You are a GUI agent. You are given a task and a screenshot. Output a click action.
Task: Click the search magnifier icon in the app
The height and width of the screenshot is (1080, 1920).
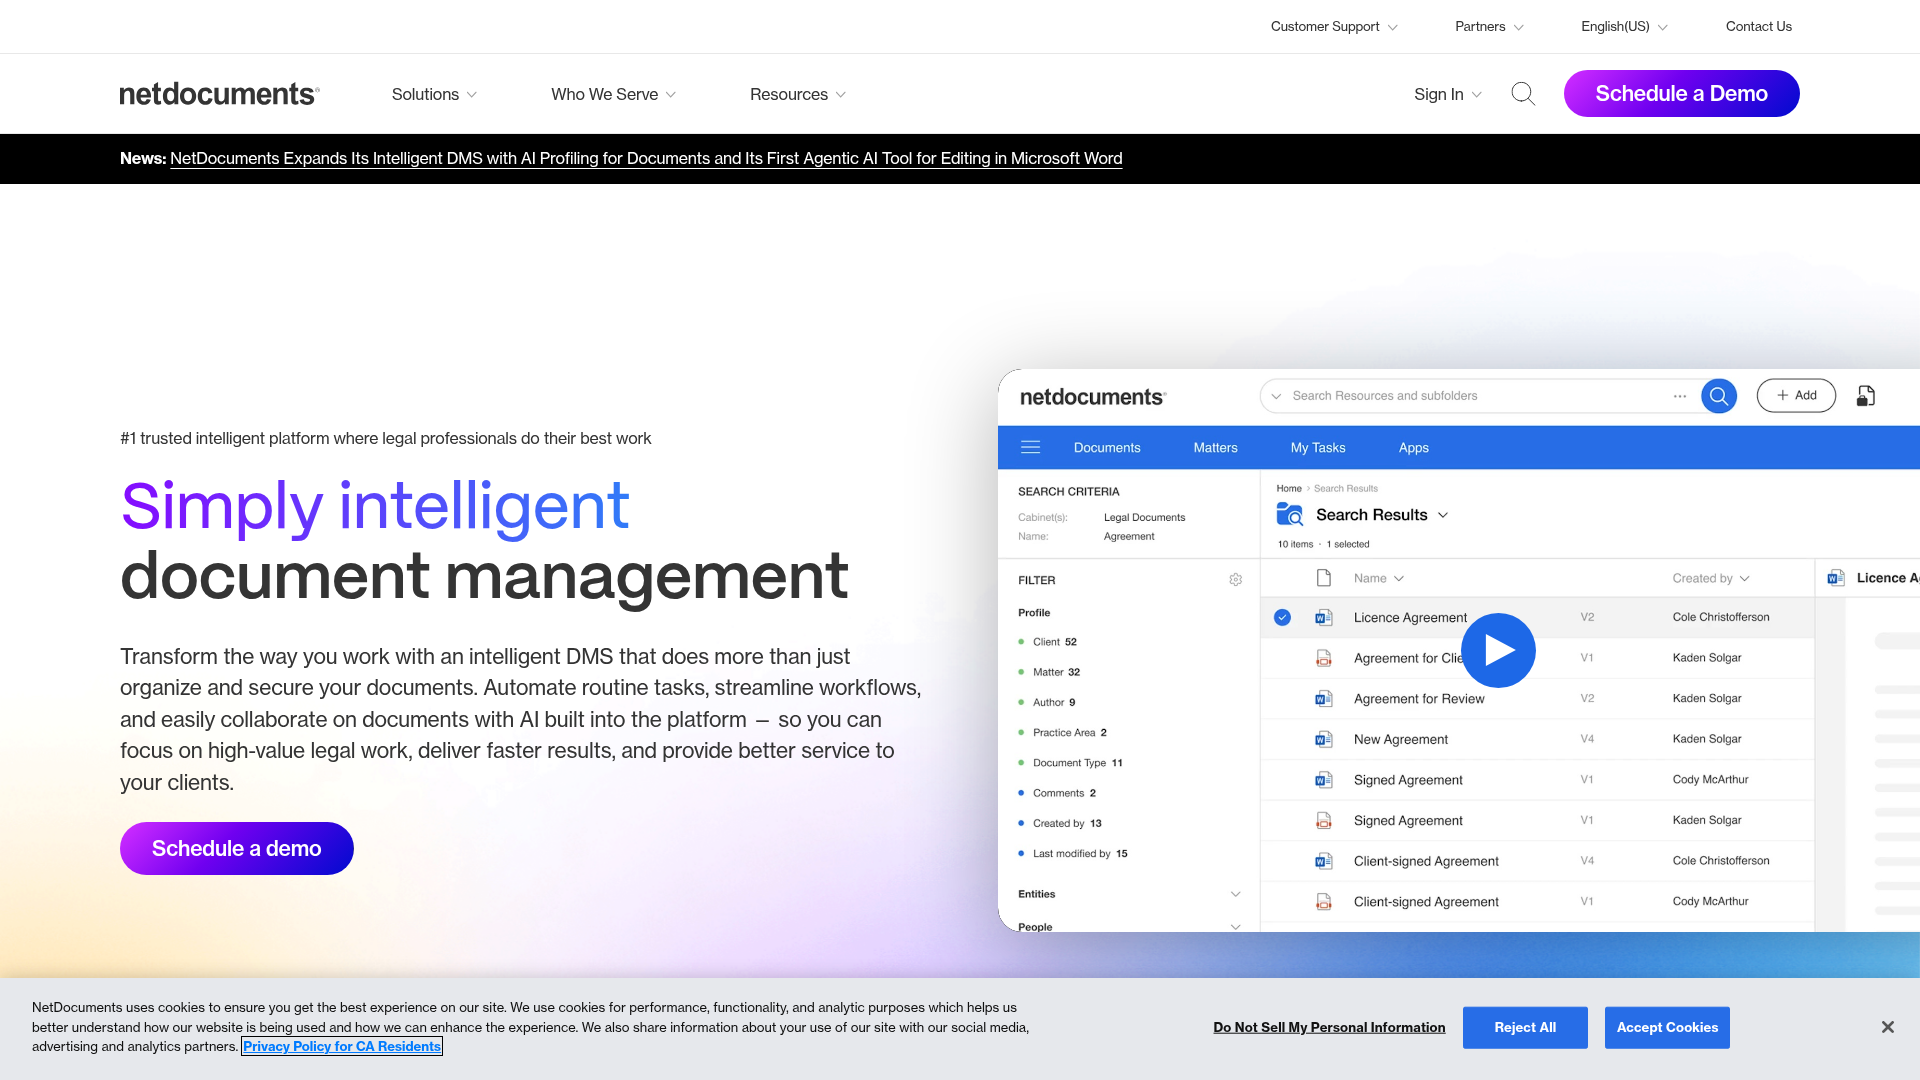pos(1718,395)
